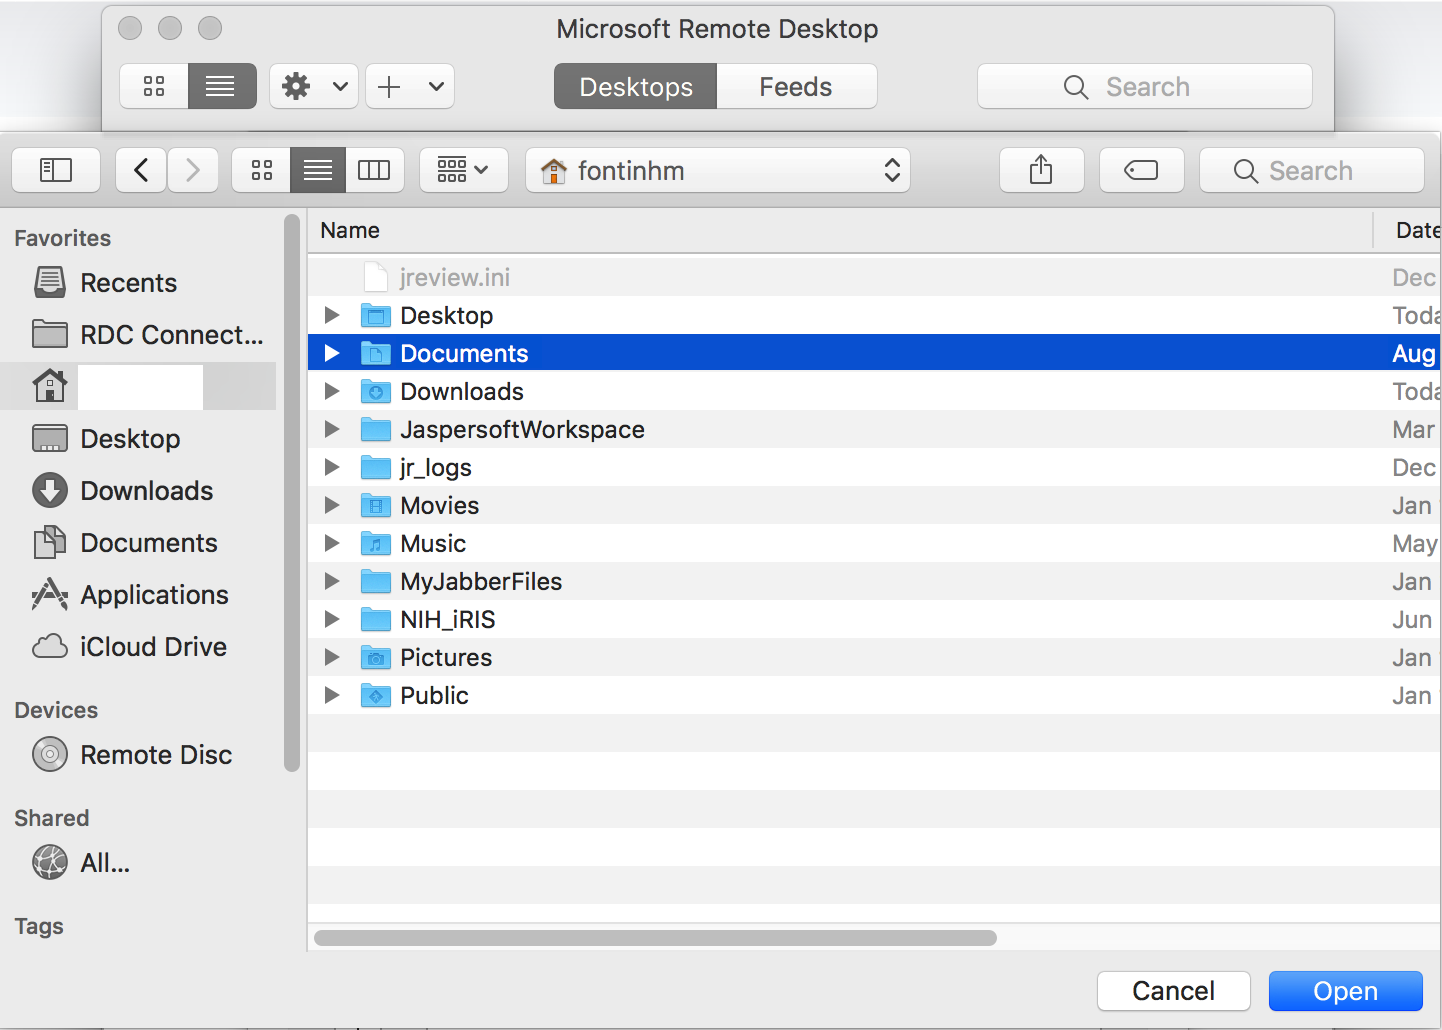Select the Public folder
This screenshot has width=1442, height=1030.
[875, 695]
